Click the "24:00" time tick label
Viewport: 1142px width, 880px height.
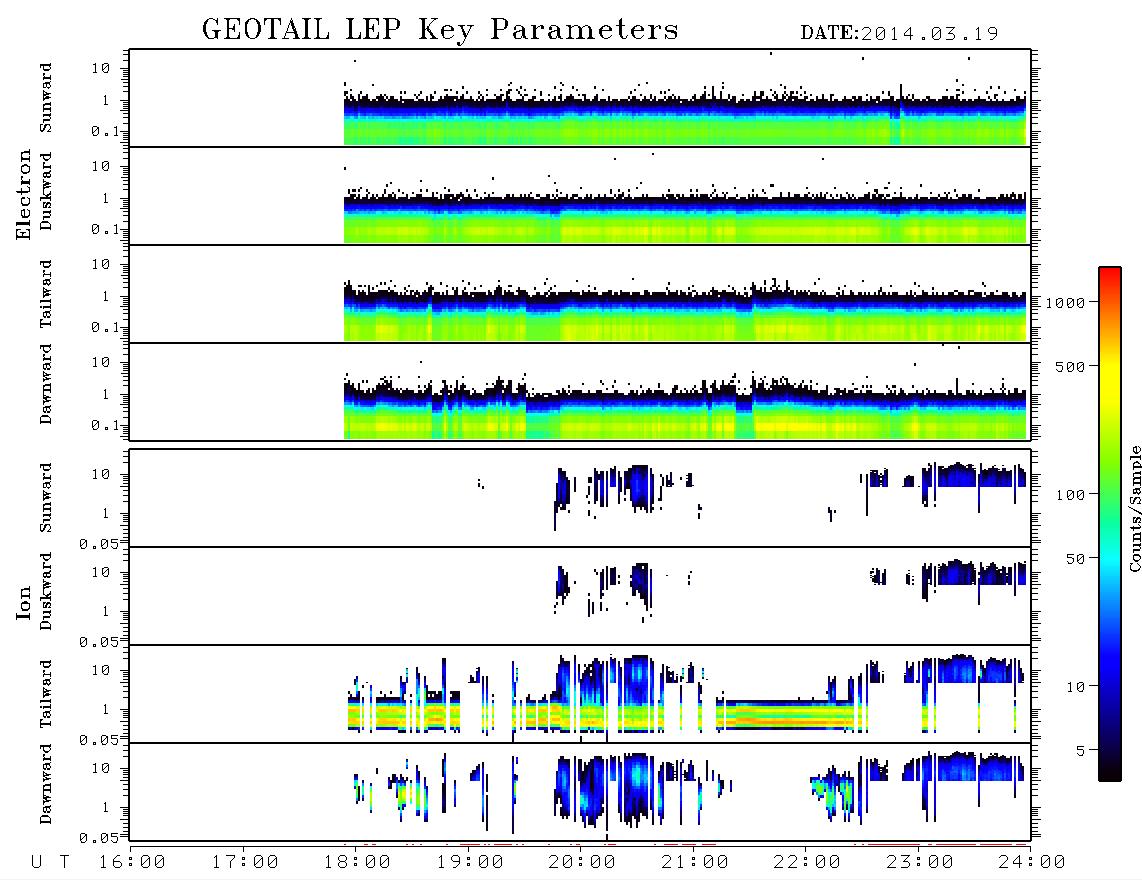click(x=1032, y=862)
